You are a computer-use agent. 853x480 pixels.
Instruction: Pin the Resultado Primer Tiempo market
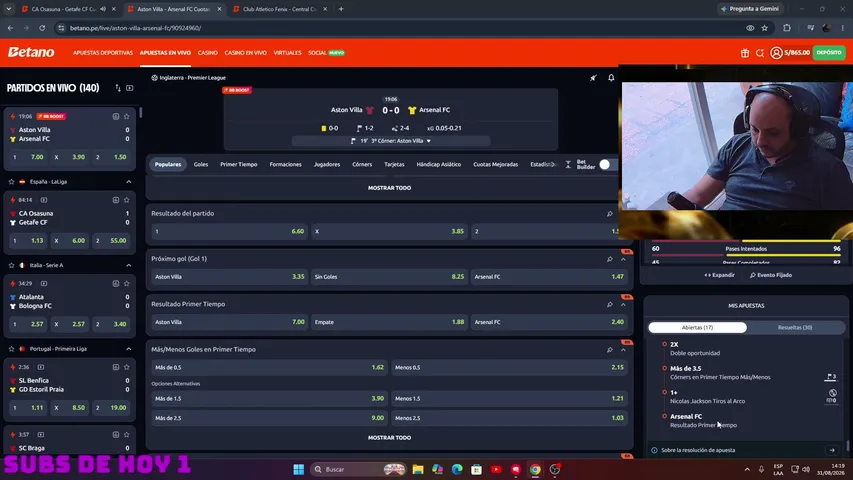pos(610,304)
